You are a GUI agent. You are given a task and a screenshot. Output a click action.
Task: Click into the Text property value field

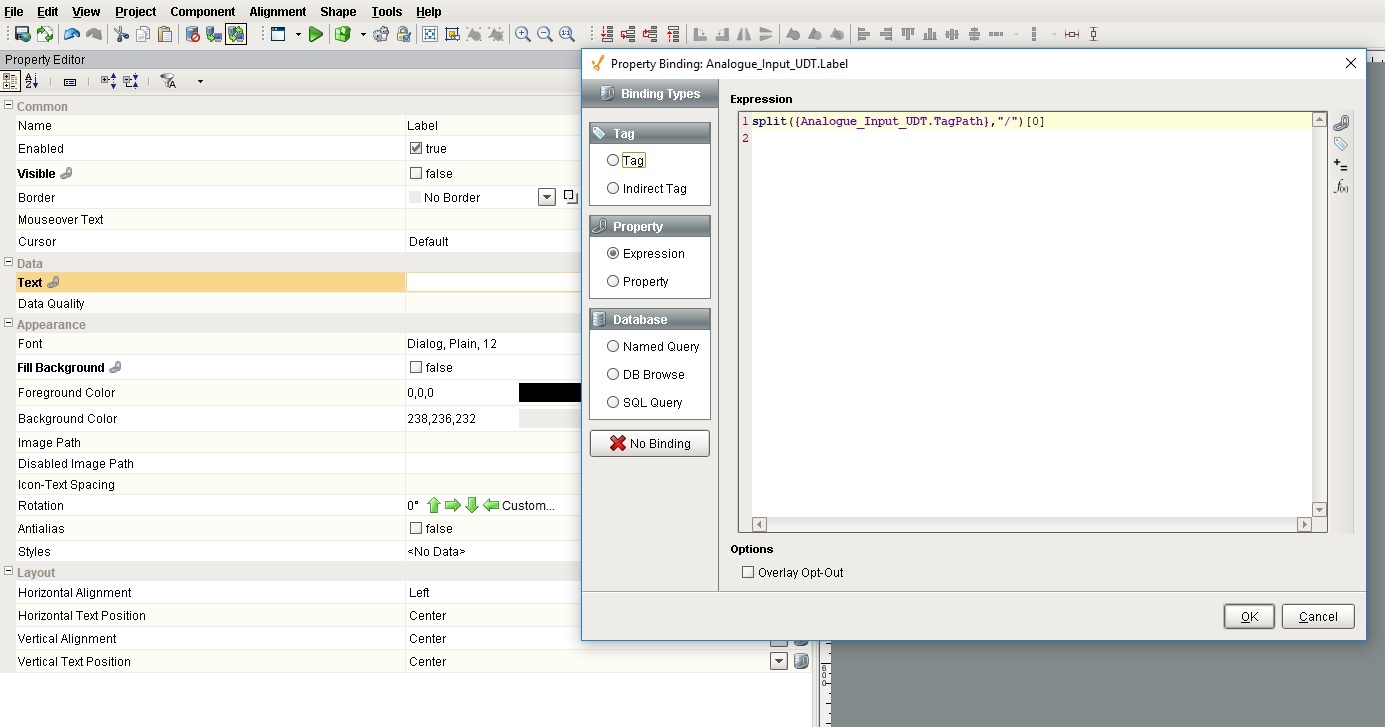[493, 283]
